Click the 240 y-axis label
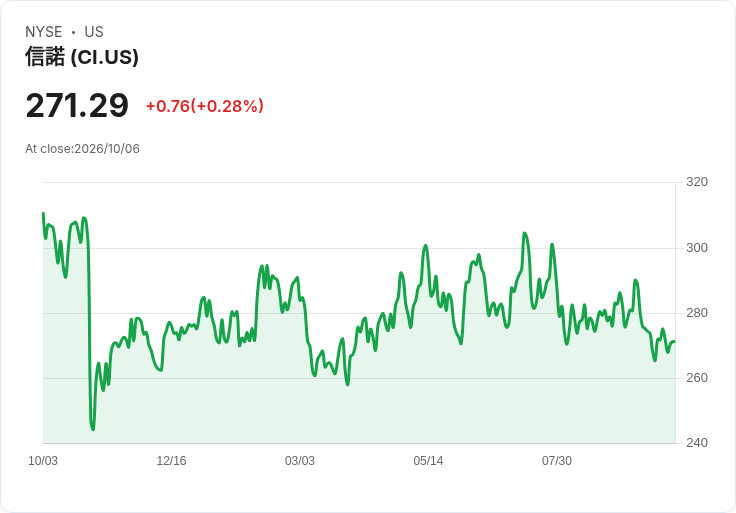Image resolution: width=736 pixels, height=513 pixels. click(x=697, y=443)
